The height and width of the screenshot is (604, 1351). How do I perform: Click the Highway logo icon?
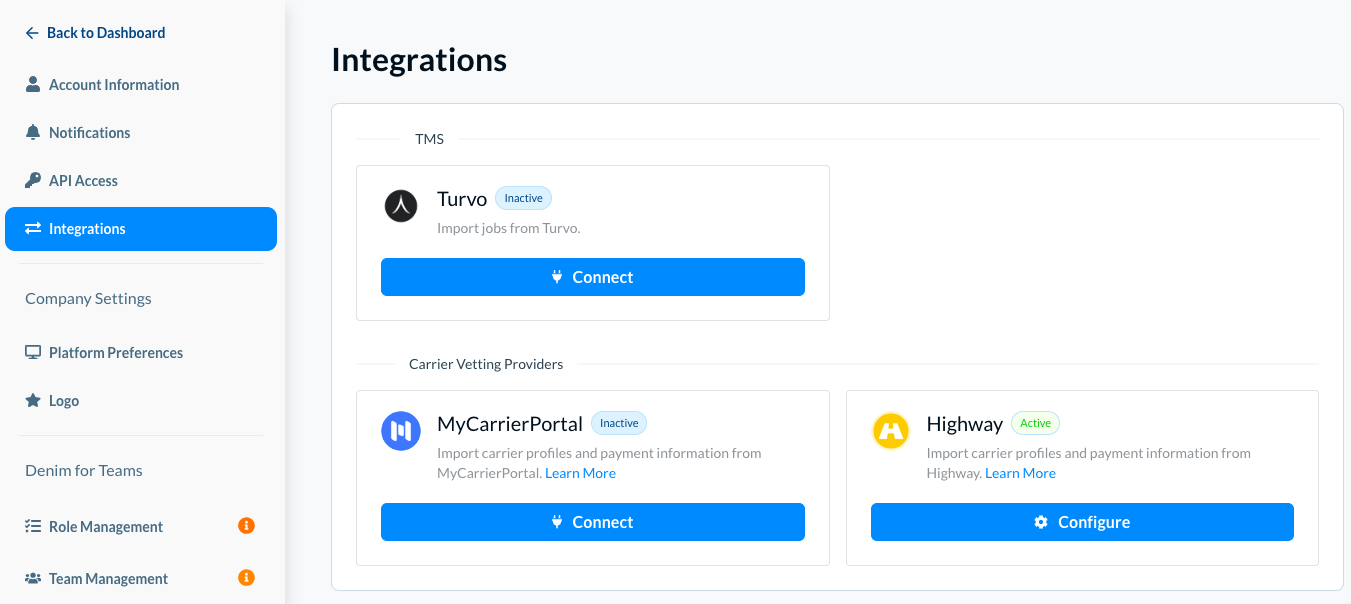pos(890,431)
